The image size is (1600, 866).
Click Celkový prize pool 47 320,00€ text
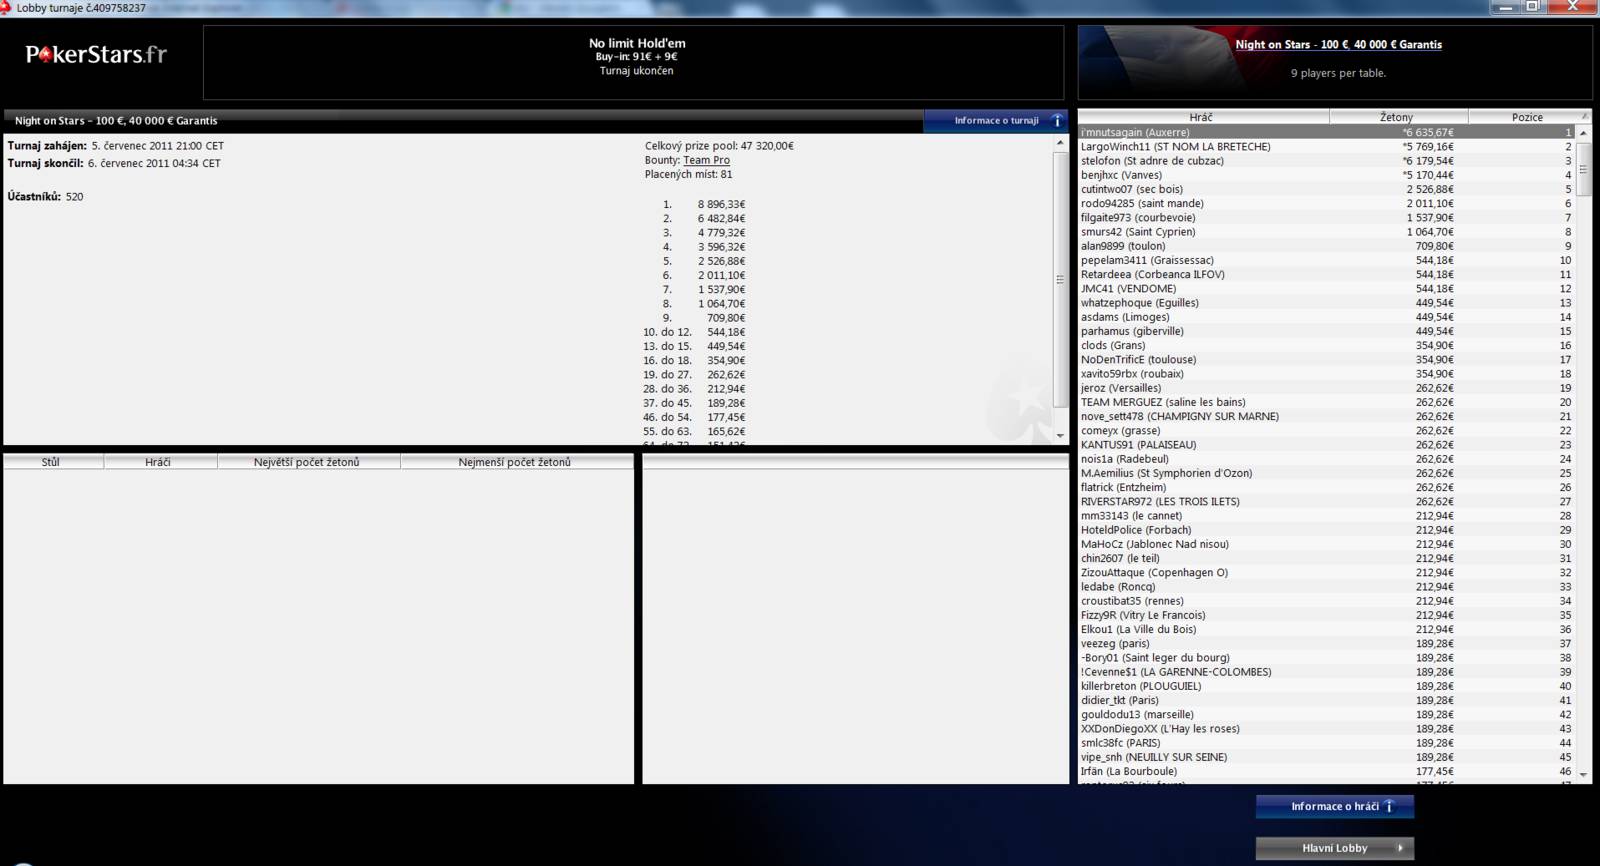coord(719,146)
